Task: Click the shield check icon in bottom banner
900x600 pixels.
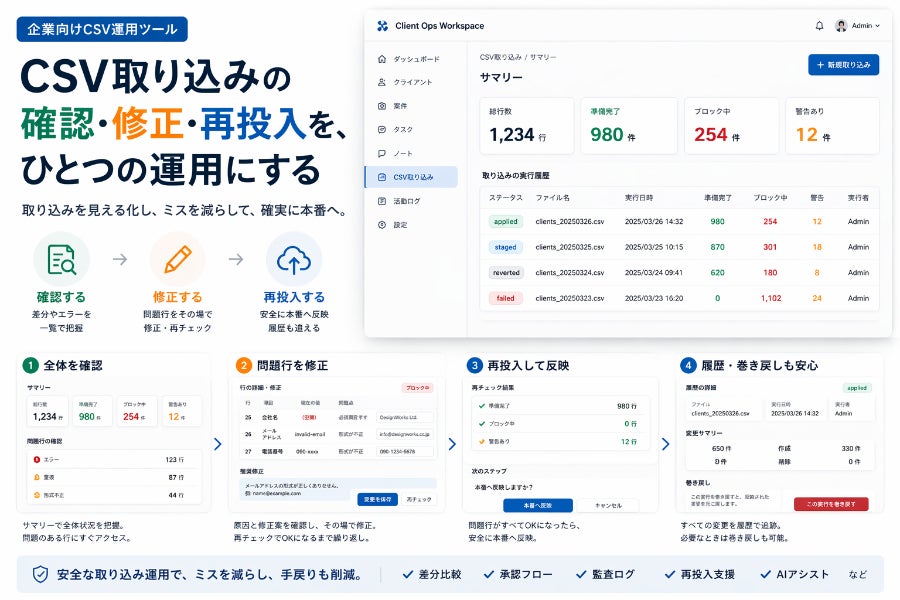Action: click(x=40, y=574)
